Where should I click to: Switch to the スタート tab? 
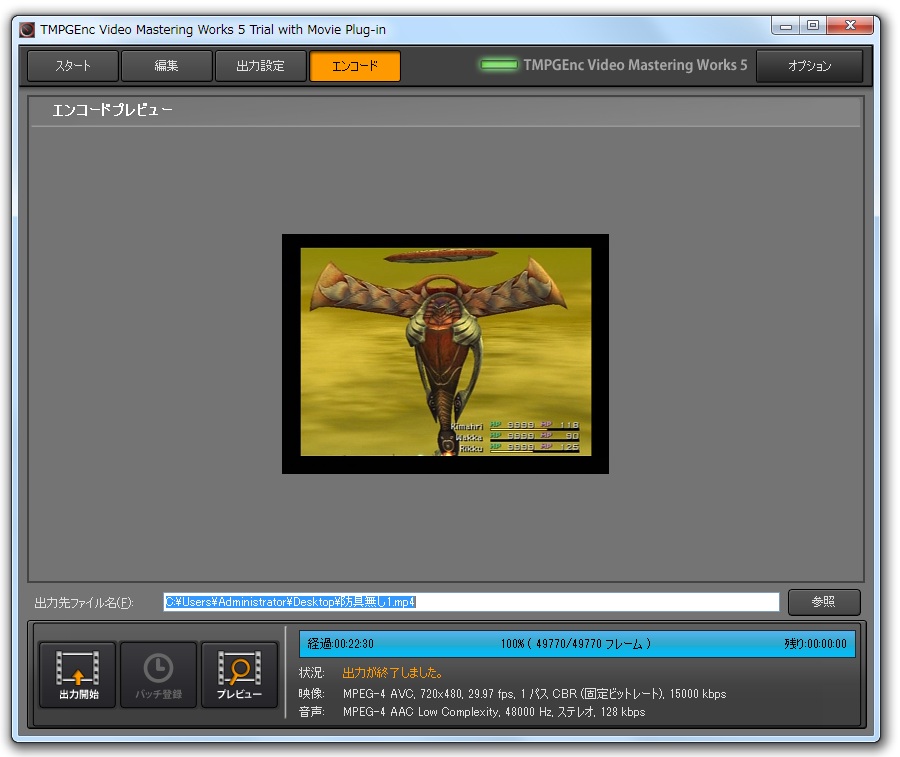pos(72,66)
